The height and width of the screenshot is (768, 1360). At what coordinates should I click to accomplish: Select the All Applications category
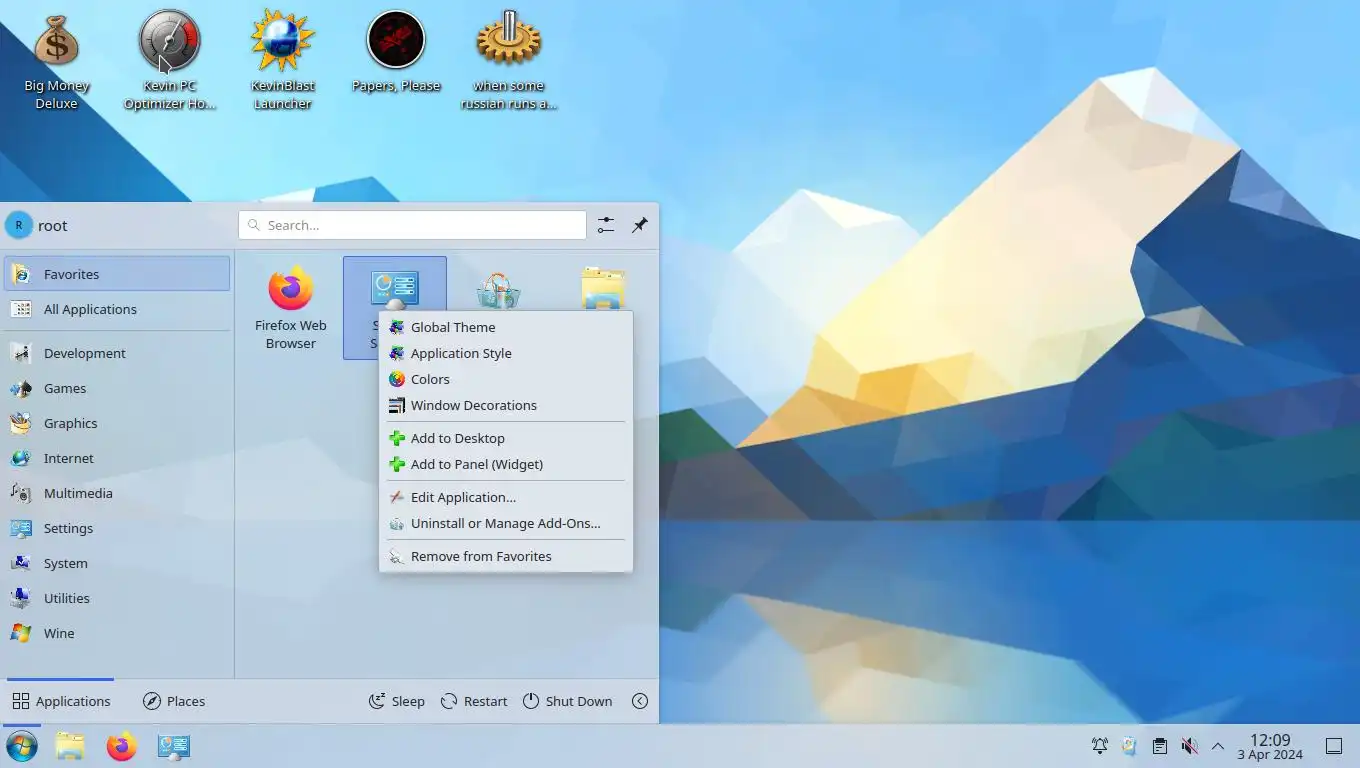pos(117,309)
